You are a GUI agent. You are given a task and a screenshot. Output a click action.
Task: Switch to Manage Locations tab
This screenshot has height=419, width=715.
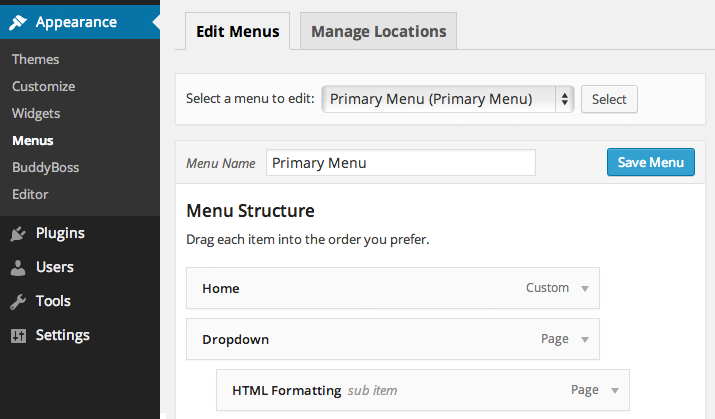coord(378,31)
